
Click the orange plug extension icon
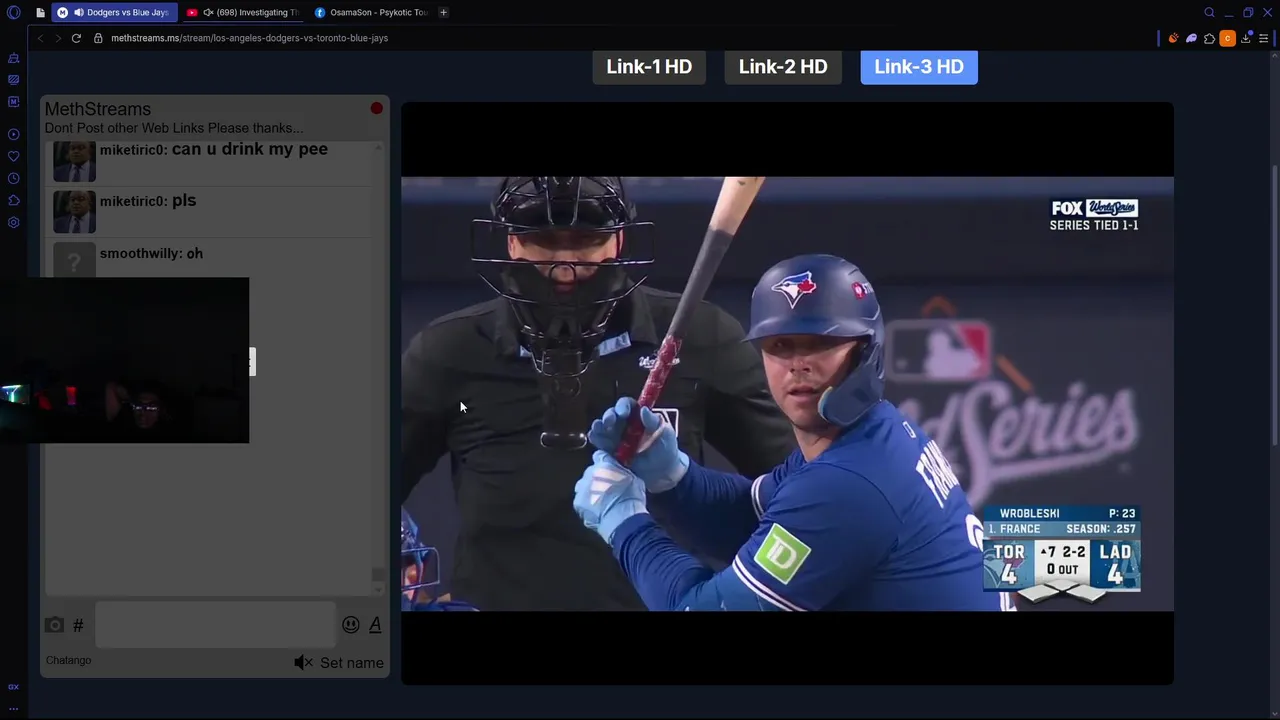click(x=1173, y=38)
